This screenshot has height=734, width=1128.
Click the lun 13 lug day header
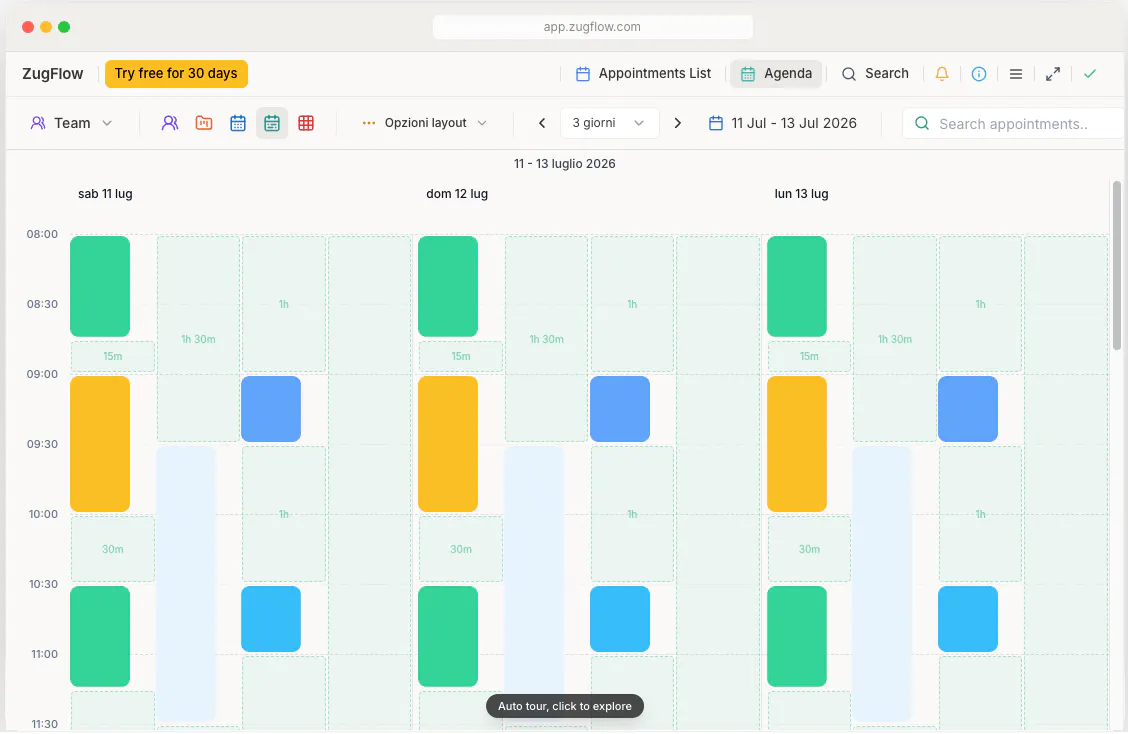point(801,194)
